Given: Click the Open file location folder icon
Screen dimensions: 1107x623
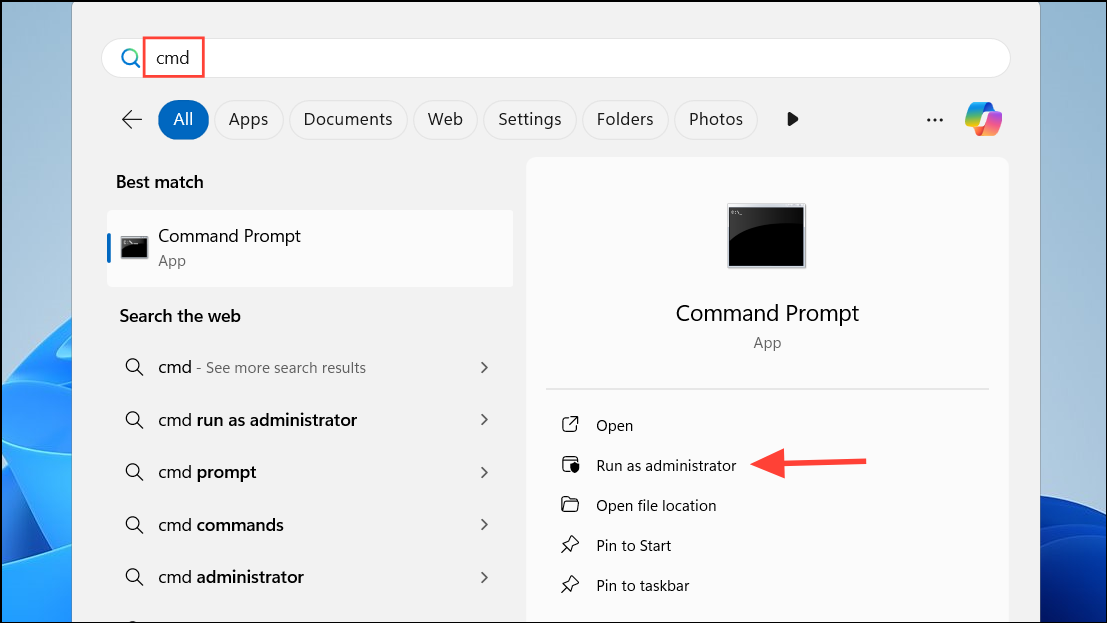Looking at the screenshot, I should 570,504.
